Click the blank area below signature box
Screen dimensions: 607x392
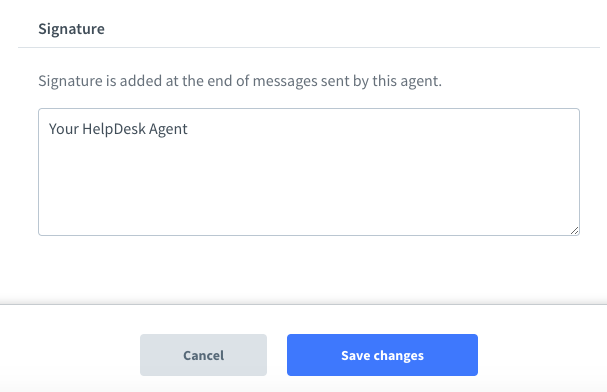[309, 269]
